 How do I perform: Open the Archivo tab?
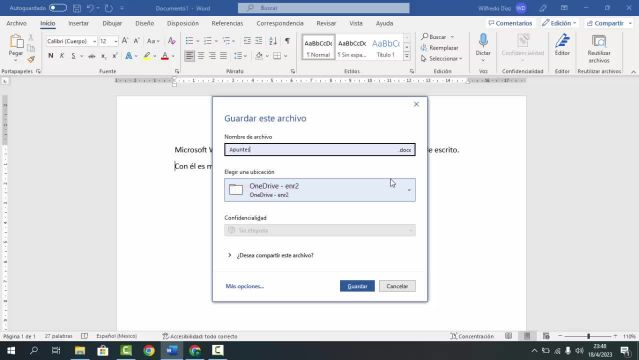click(16, 23)
